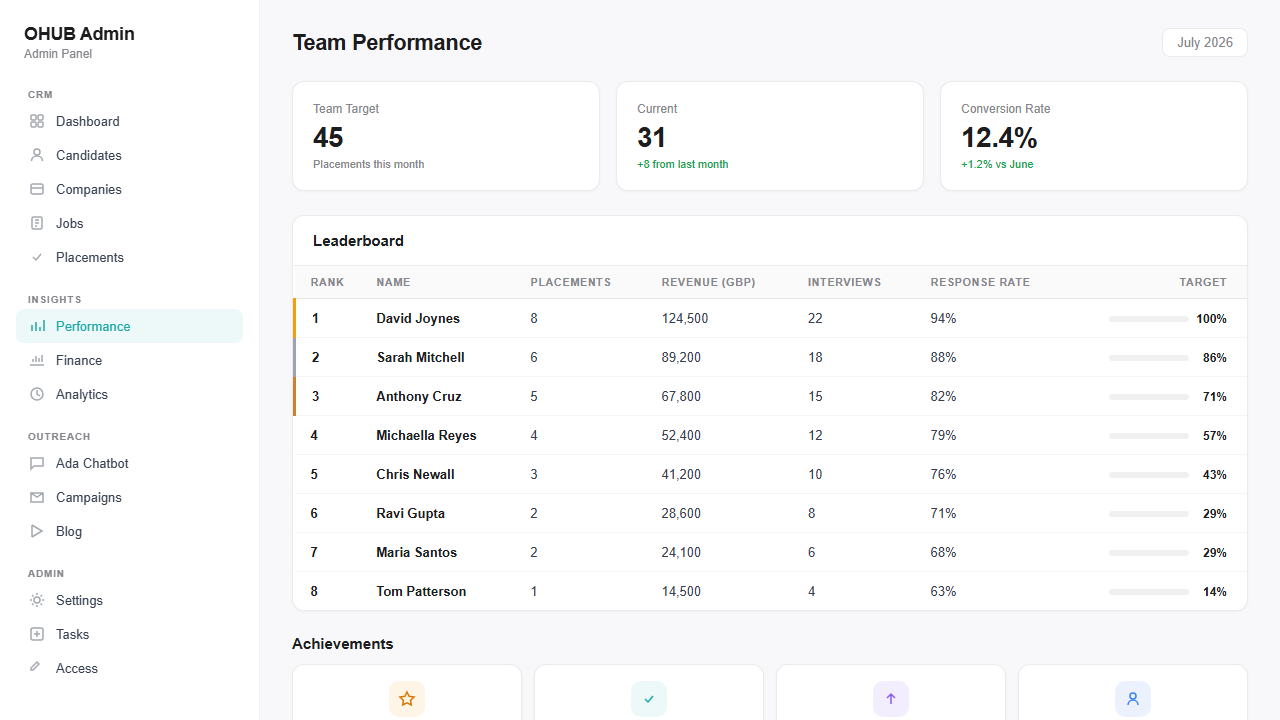Click the name Tom Patterson

click(x=421, y=591)
